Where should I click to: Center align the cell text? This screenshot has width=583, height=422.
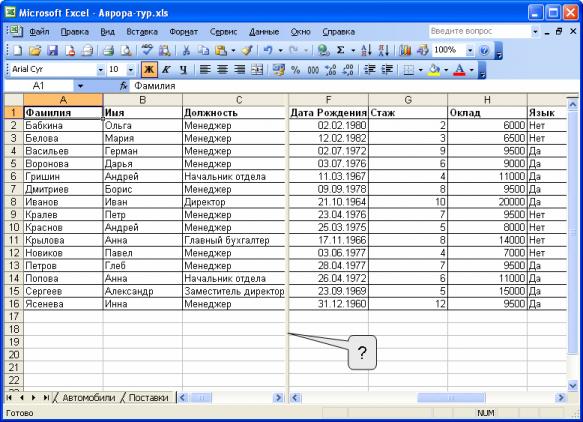[222, 70]
